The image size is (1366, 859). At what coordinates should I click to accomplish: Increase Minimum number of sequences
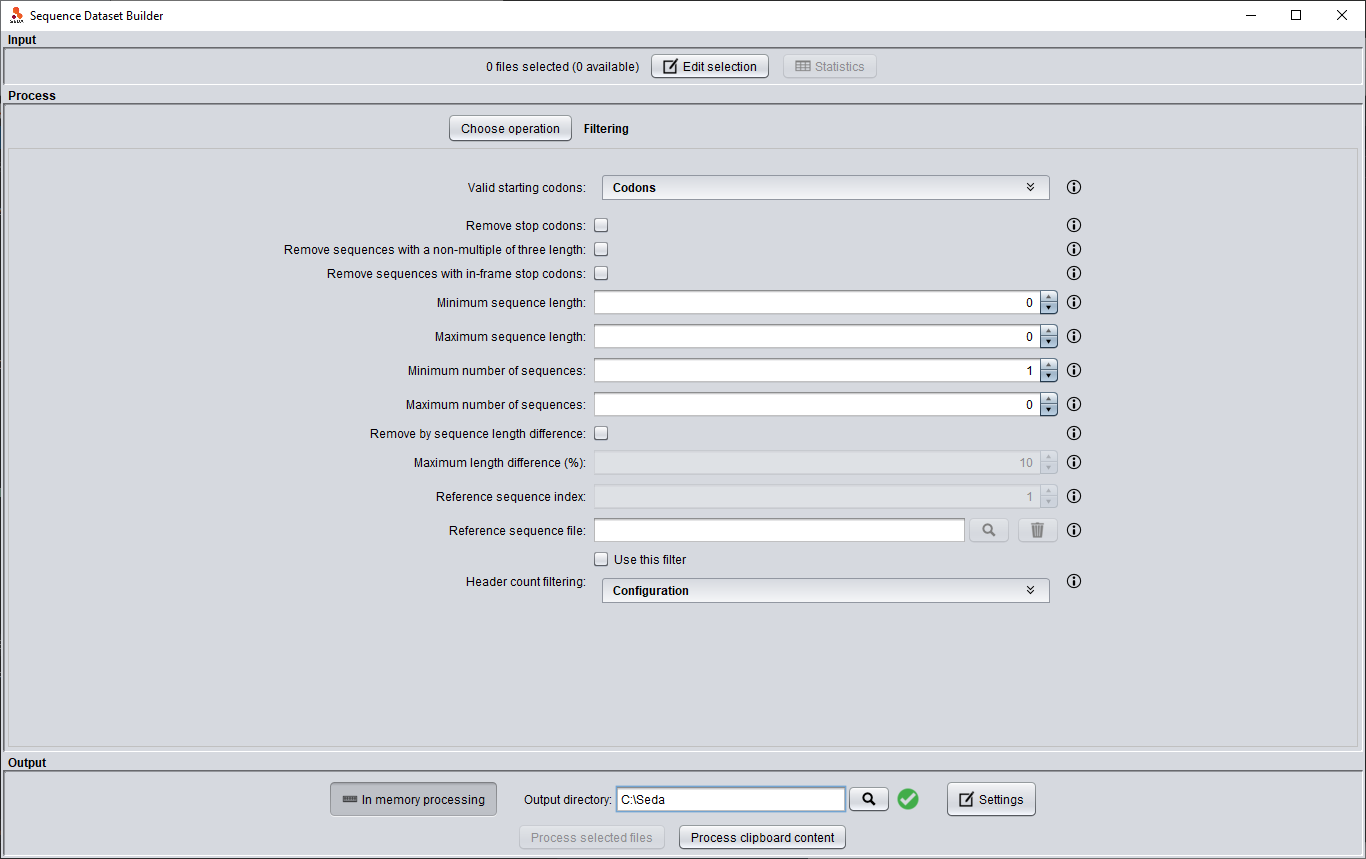pos(1048,365)
